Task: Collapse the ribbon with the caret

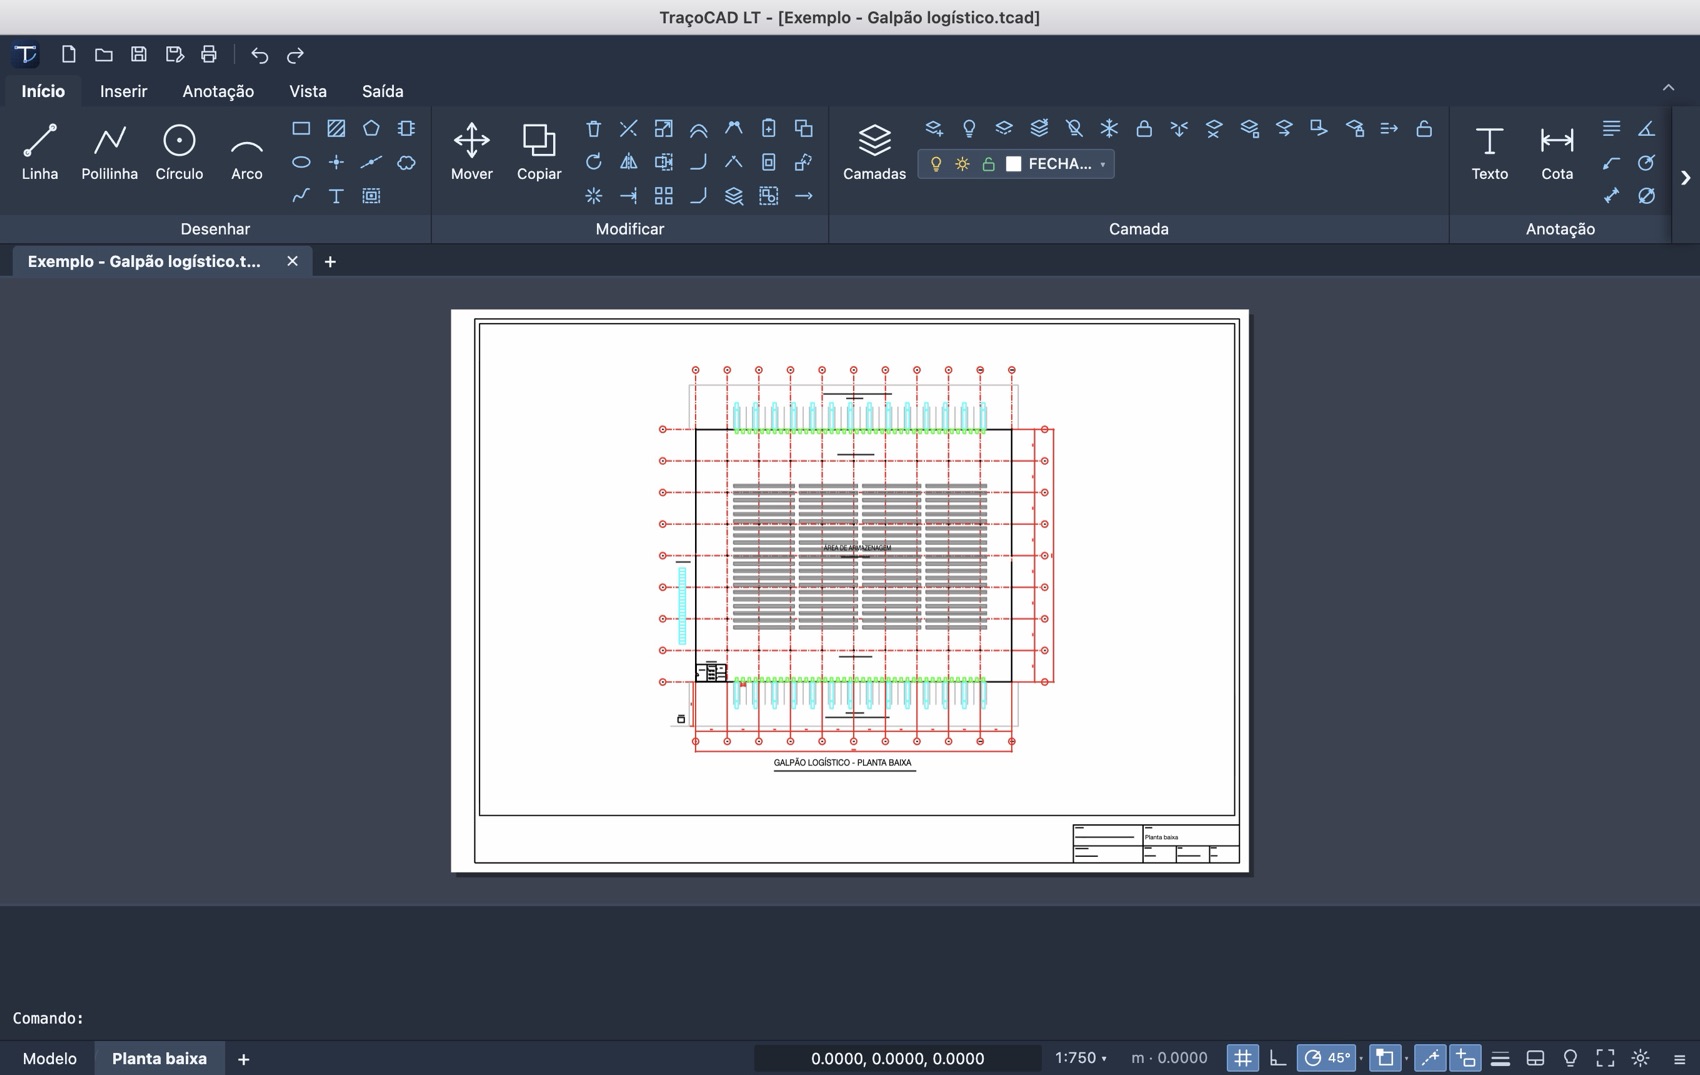Action: point(1668,88)
